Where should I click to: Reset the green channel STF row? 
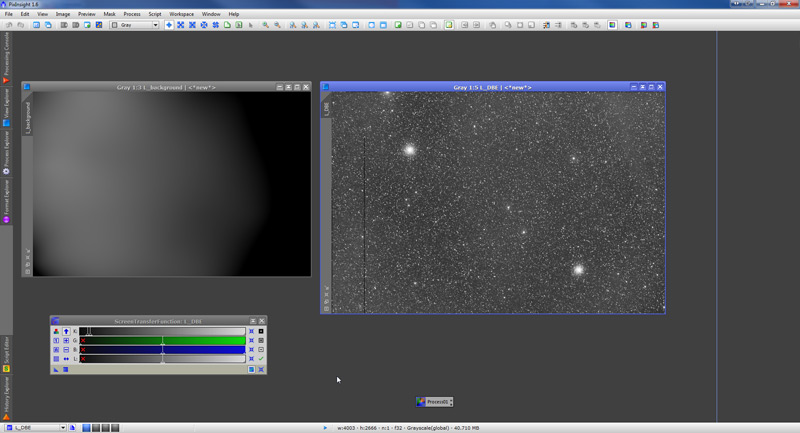[x=251, y=340]
